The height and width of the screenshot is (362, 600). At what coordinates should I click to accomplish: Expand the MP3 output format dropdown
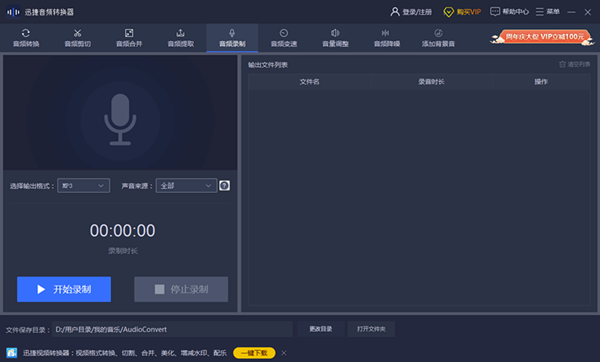[83, 186]
